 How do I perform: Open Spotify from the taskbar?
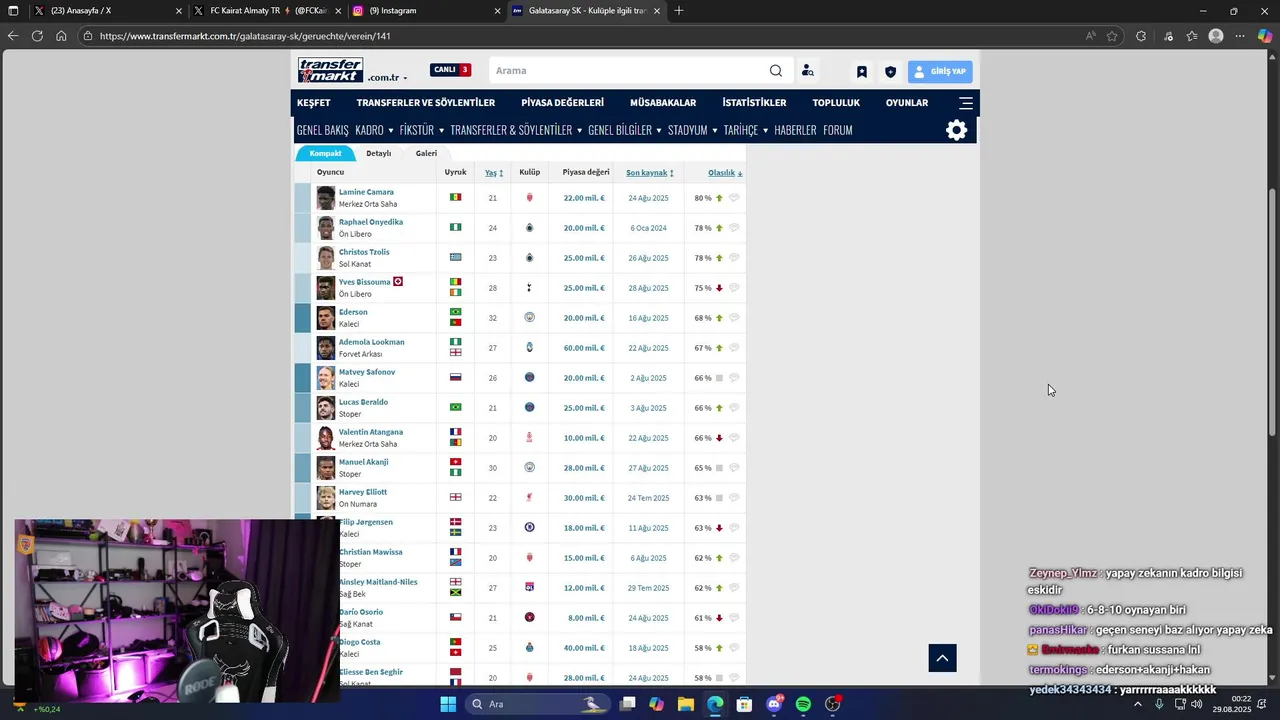tap(803, 704)
